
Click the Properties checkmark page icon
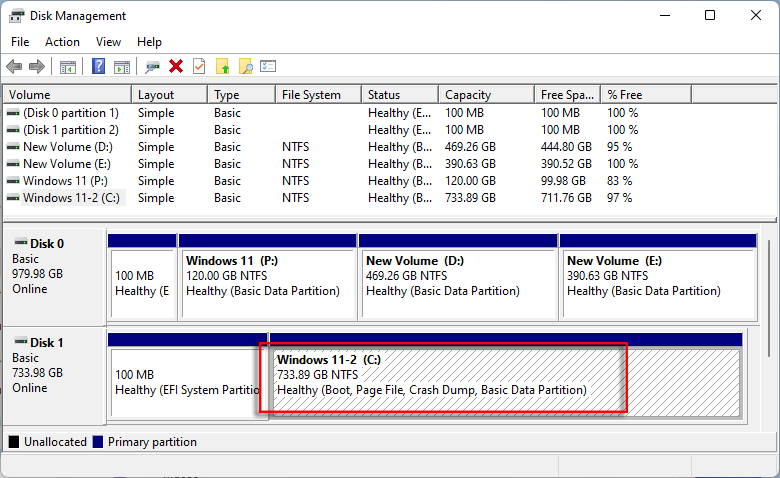click(x=199, y=66)
